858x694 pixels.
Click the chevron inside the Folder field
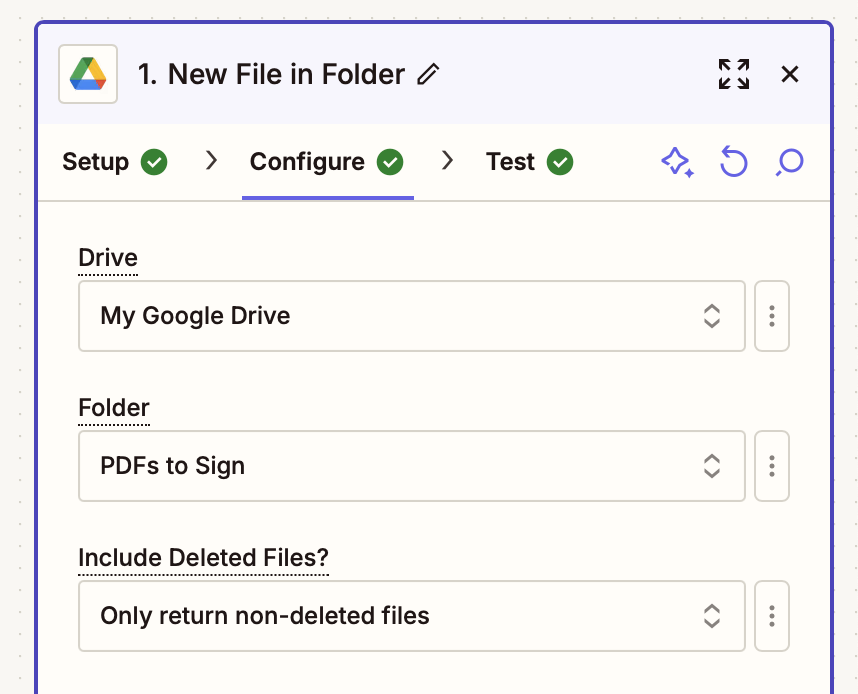712,466
